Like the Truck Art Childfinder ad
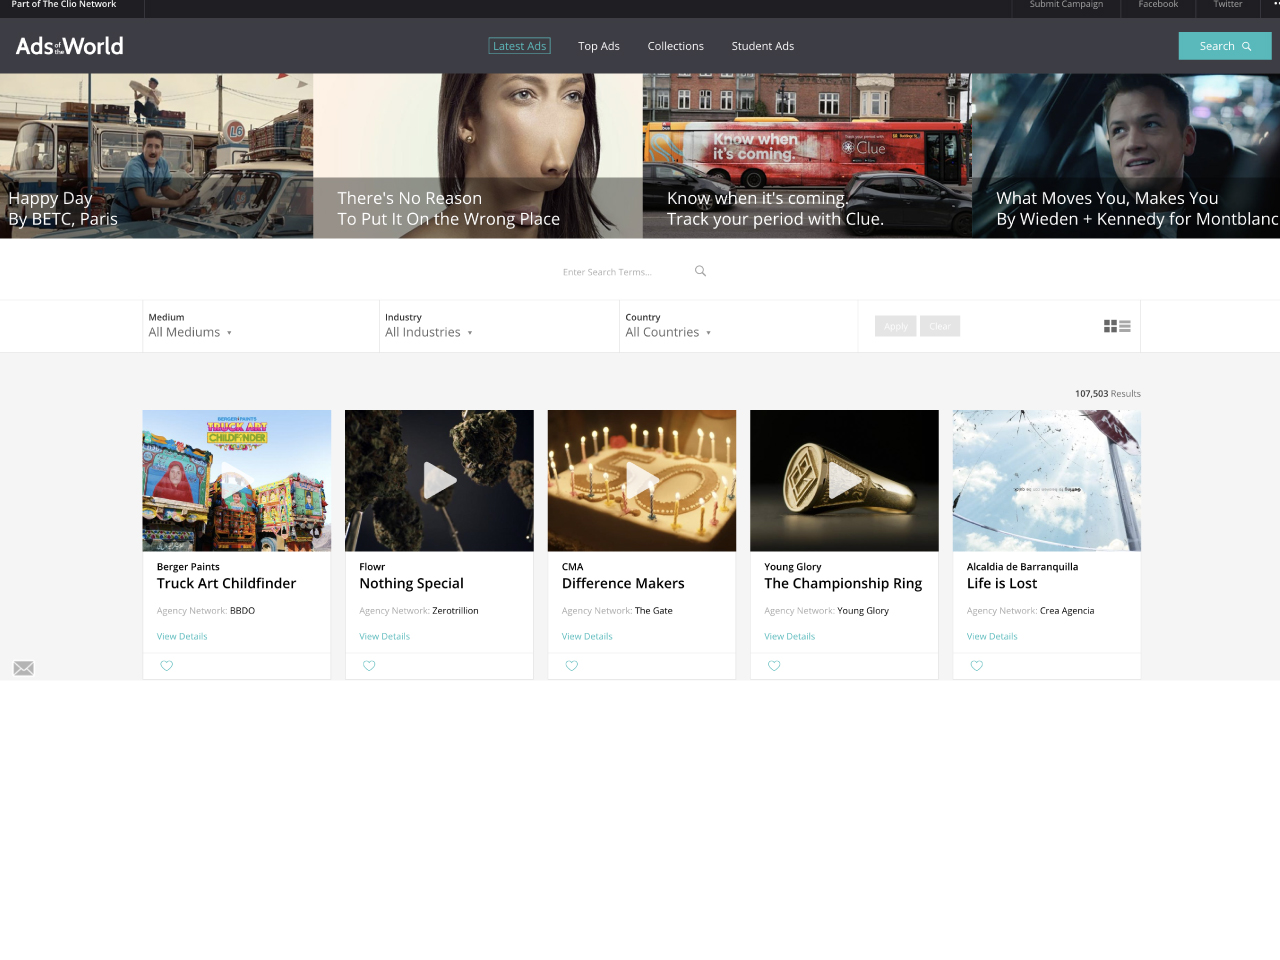1280x960 pixels. point(167,666)
